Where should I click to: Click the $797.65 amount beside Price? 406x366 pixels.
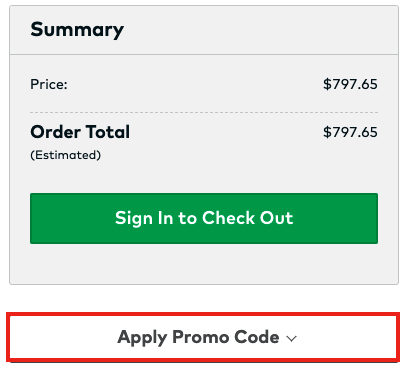pos(350,84)
